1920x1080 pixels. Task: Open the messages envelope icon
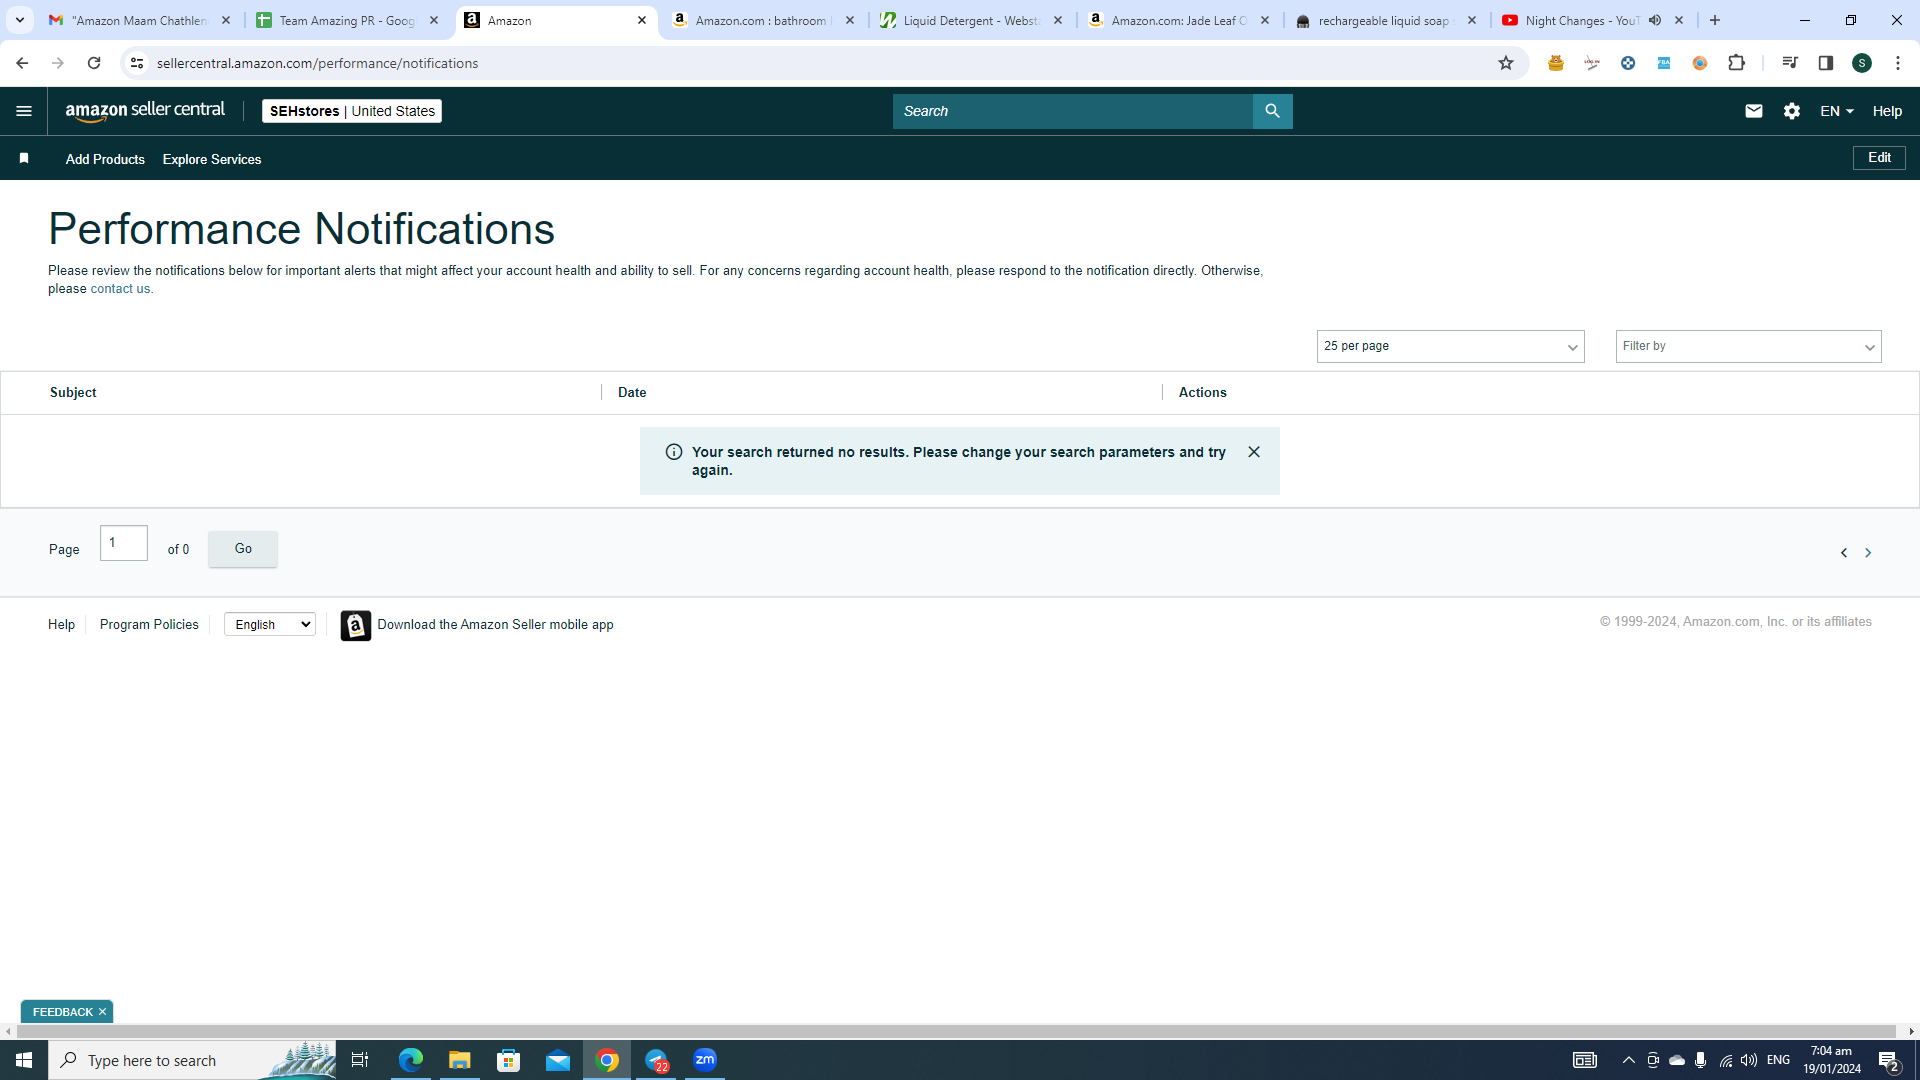point(1754,111)
